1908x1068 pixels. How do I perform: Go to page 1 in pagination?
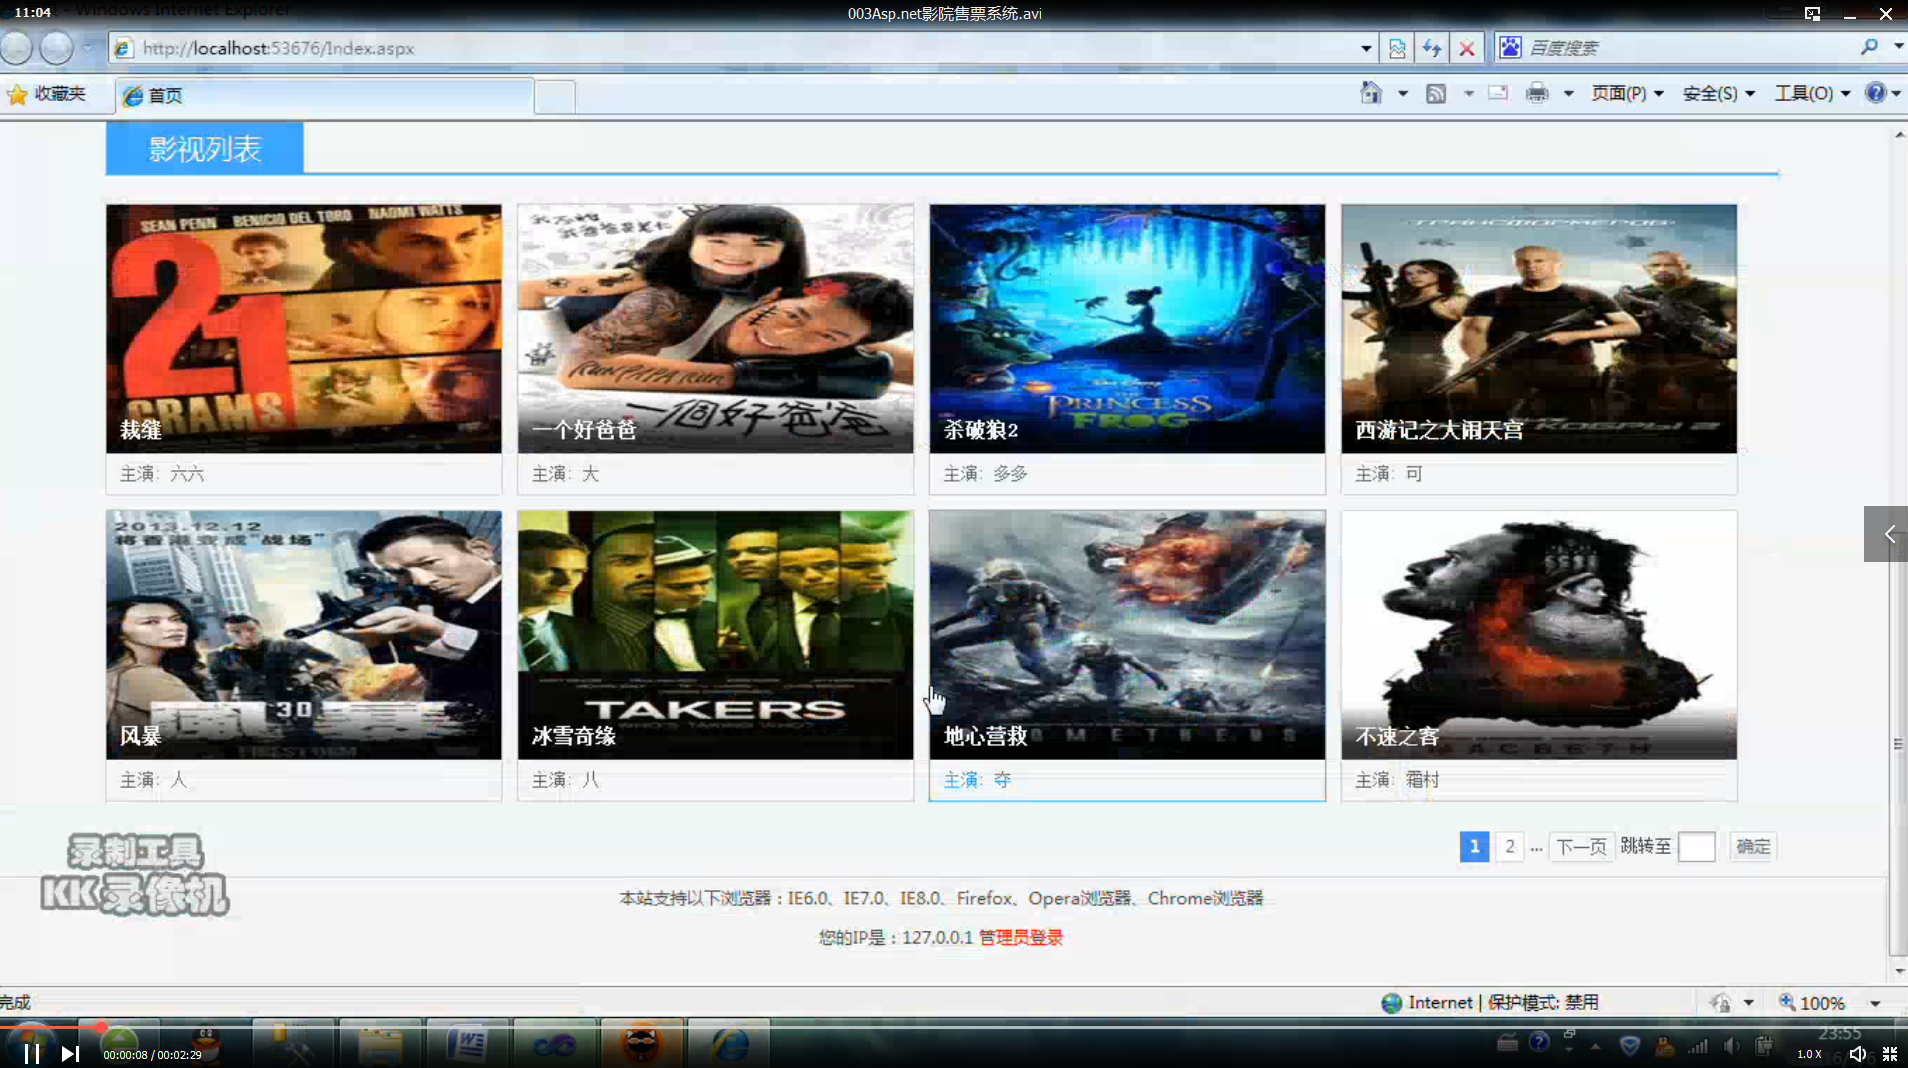[x=1474, y=847]
